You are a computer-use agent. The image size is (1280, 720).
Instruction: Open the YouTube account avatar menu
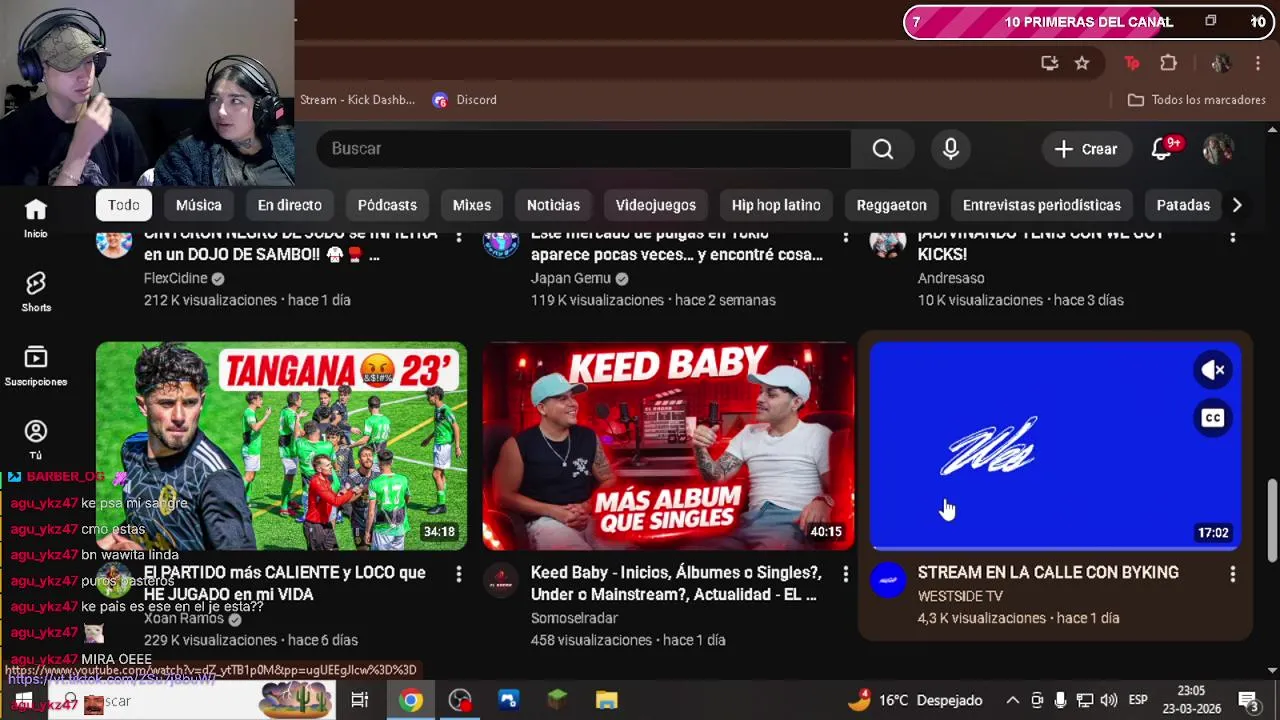coord(1218,149)
